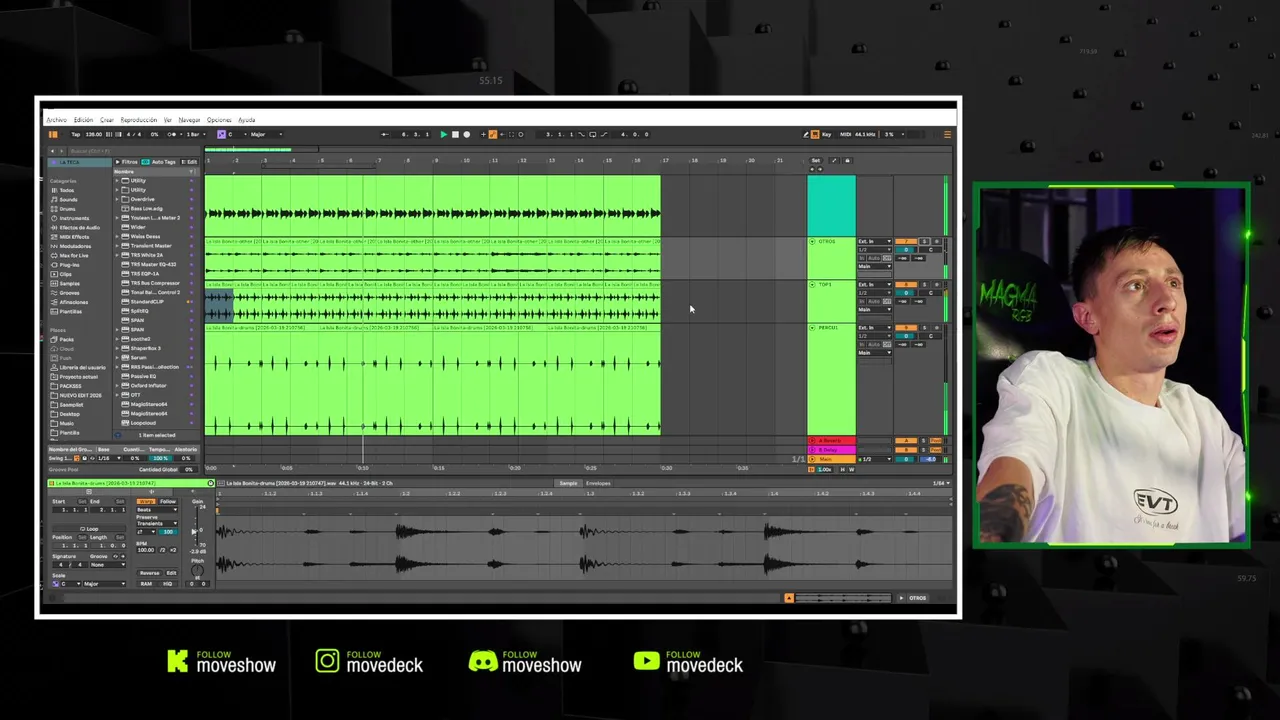This screenshot has width=1280, height=720.
Task: Toggle Auto Tags in browser
Action: pyautogui.click(x=160, y=162)
